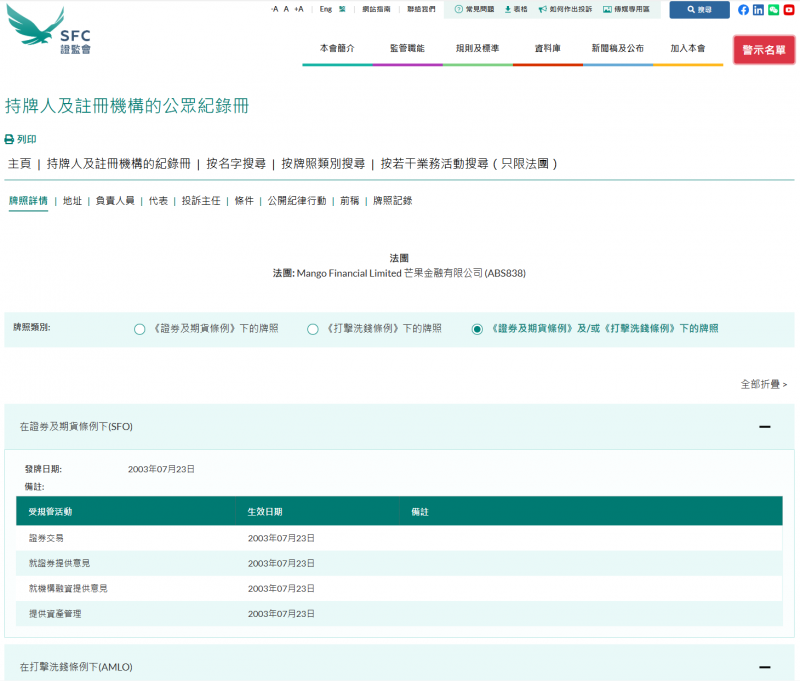Switch to the 前稱 tab
800x681 pixels.
(x=349, y=201)
